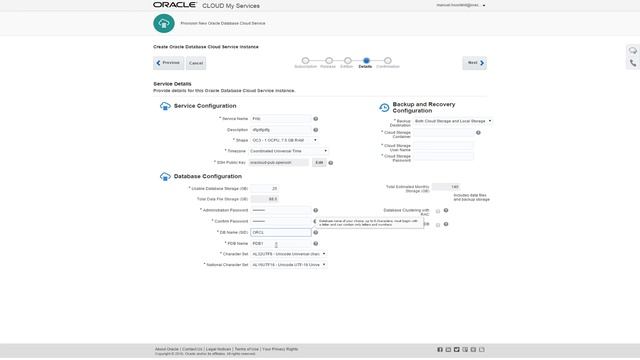This screenshot has width=640, height=360.
Task: Click the Backup and Recovery clock icon
Action: [x=384, y=107]
